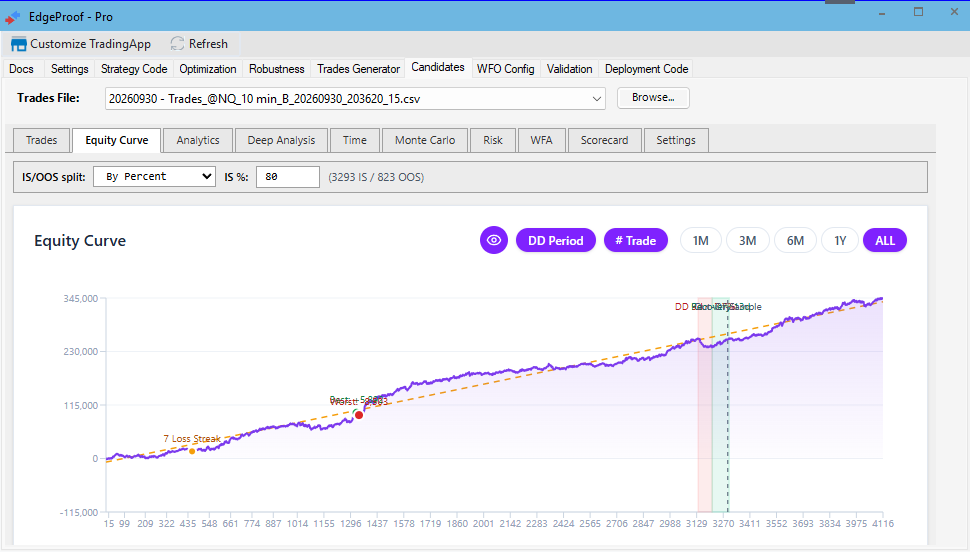Open the Risk sub-tab
970x552 pixels.
pyautogui.click(x=493, y=140)
